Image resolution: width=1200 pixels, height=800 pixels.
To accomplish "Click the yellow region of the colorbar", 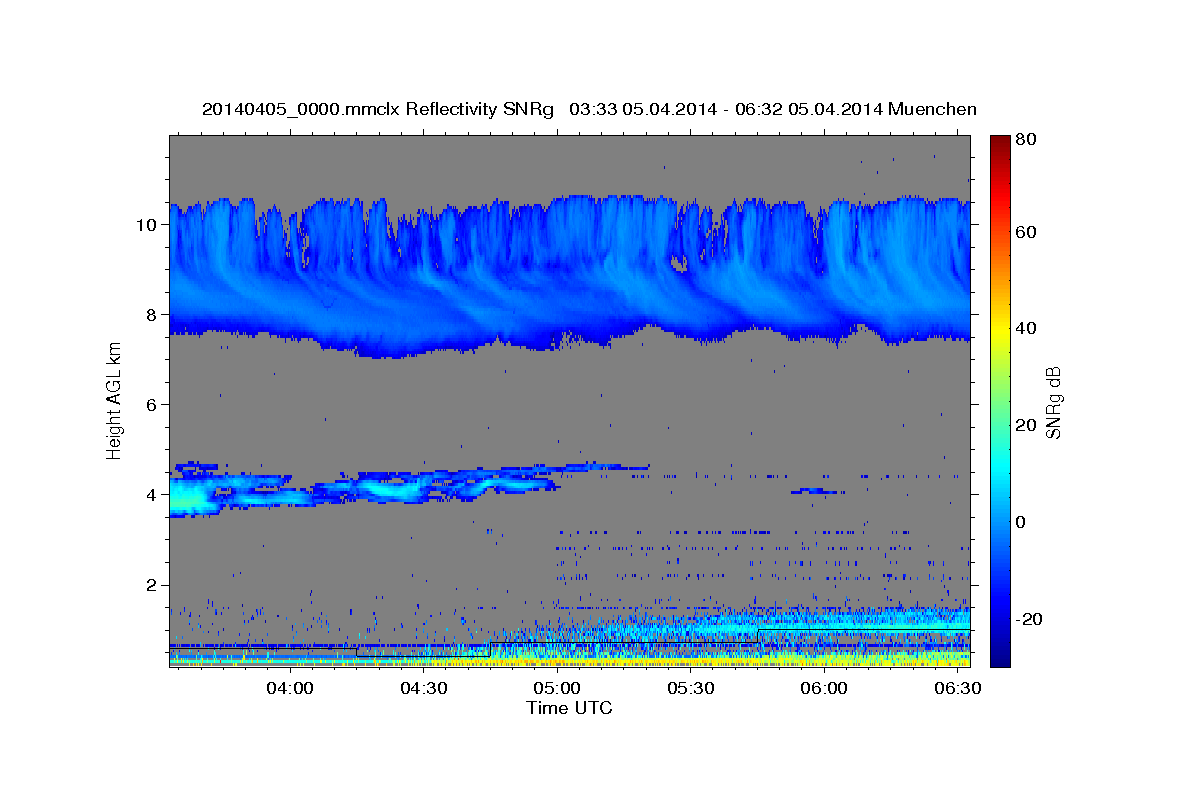I will pyautogui.click(x=999, y=330).
